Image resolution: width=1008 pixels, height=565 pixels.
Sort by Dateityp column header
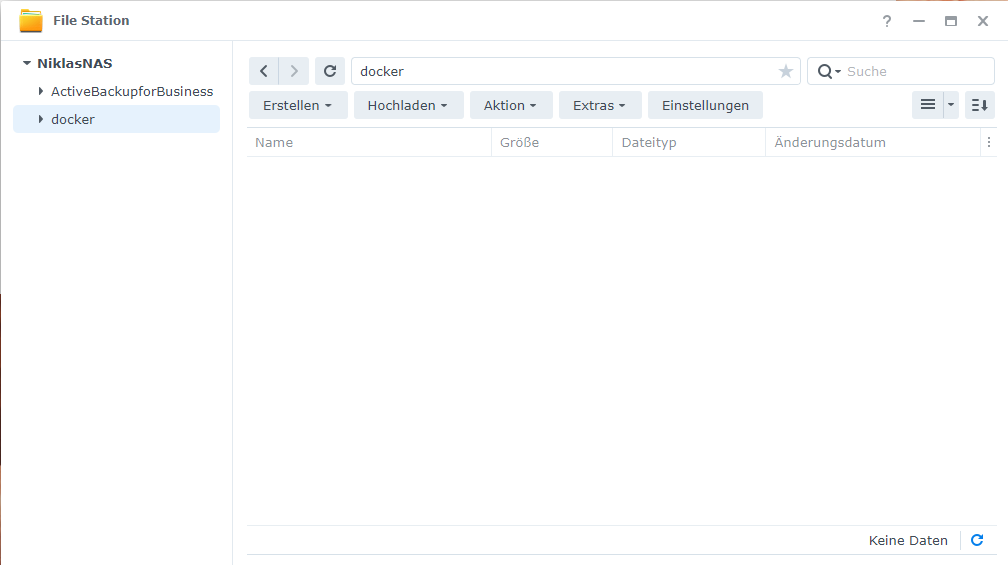(688, 143)
